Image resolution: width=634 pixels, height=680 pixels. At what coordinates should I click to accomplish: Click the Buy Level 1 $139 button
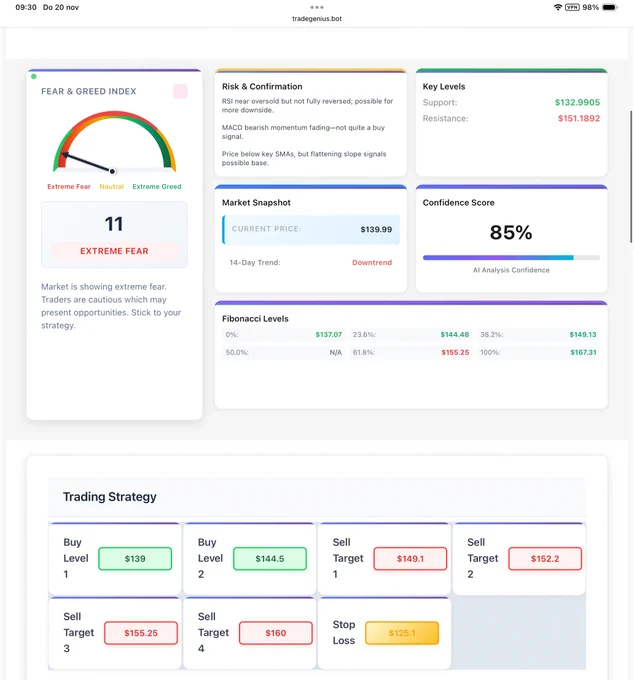[135, 559]
